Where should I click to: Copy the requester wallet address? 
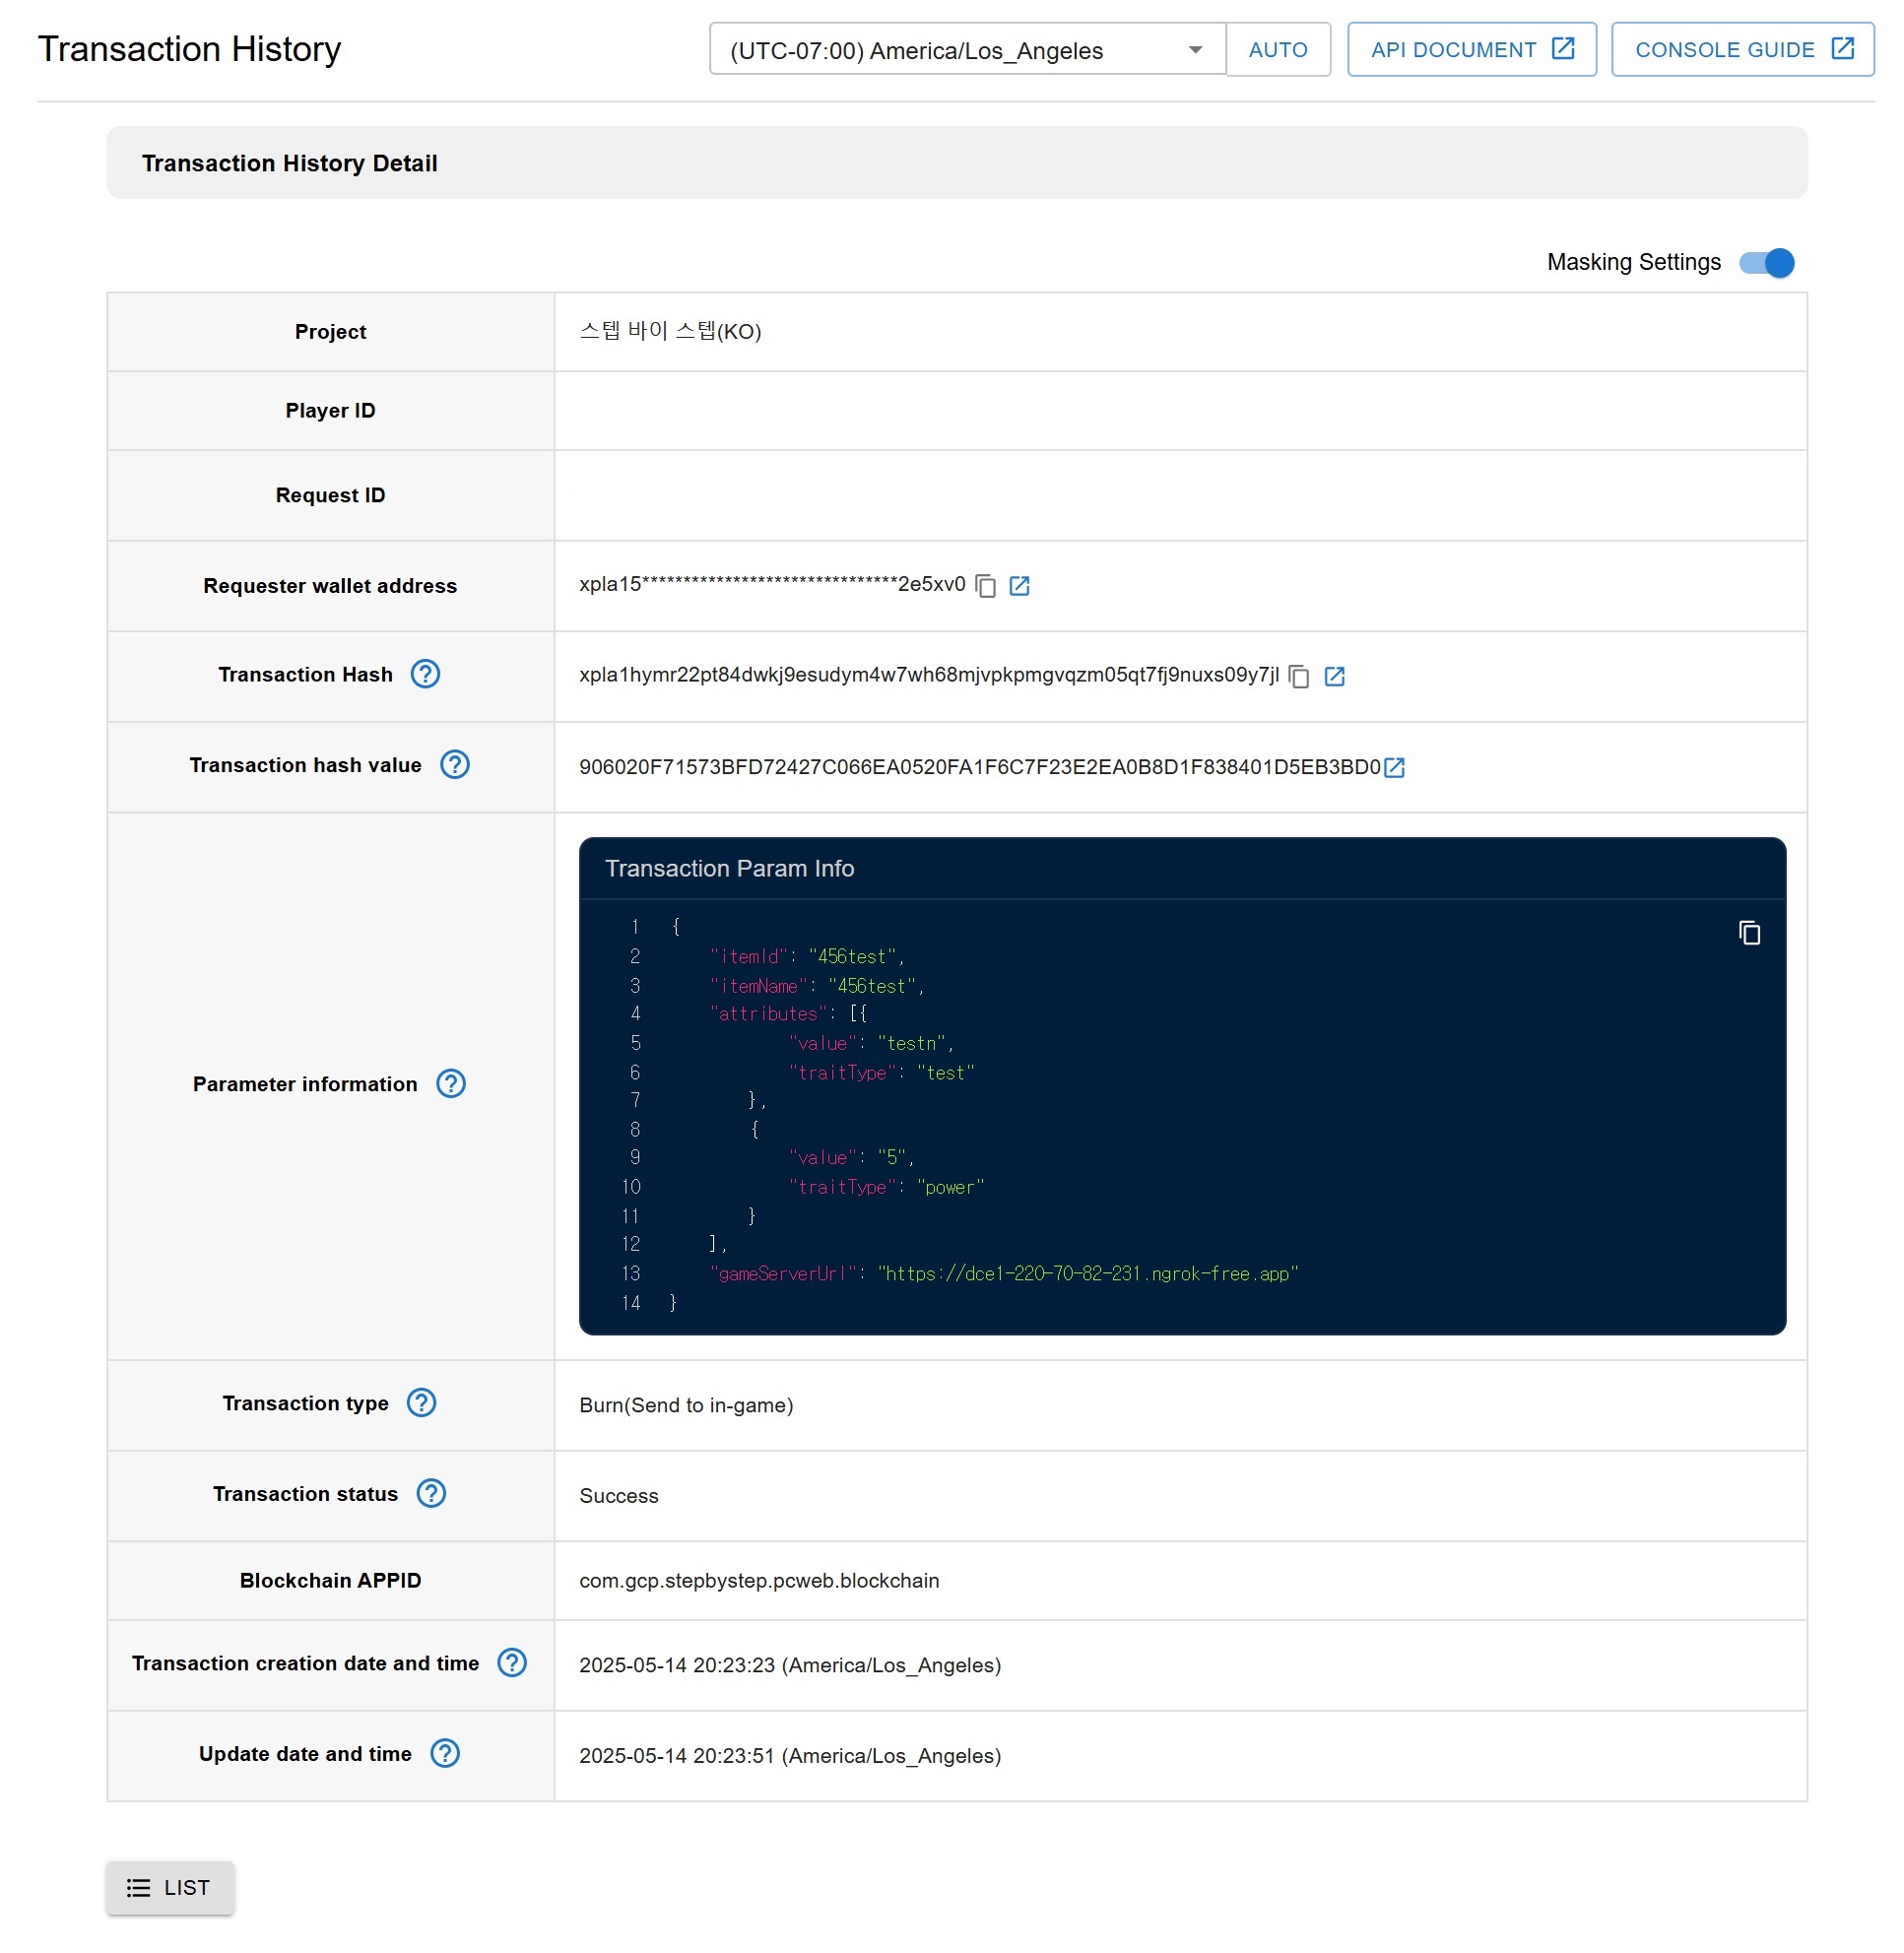pos(985,586)
